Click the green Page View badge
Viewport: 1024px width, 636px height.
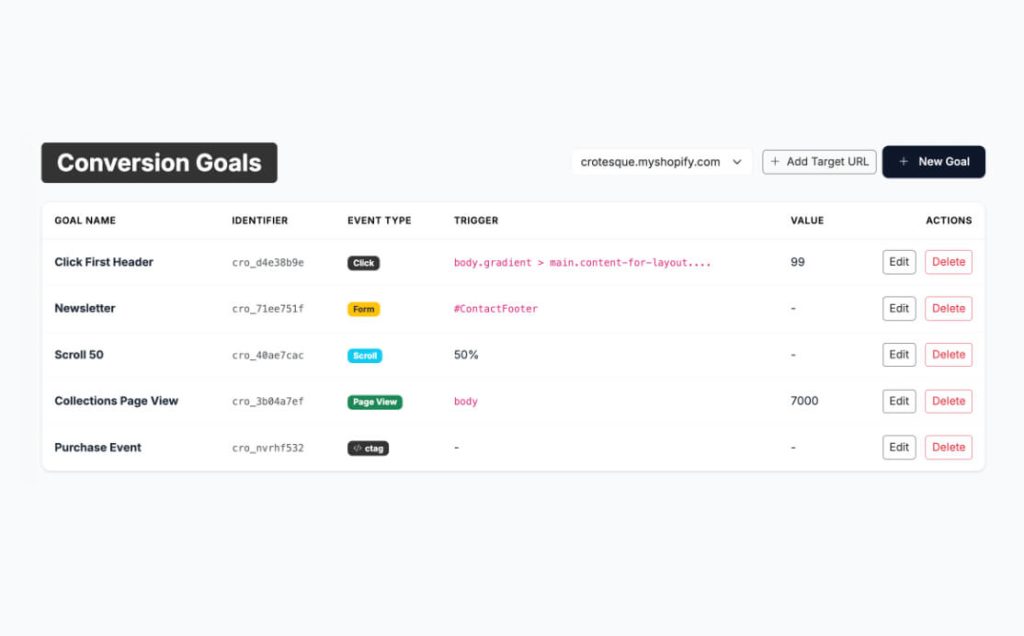tap(375, 402)
